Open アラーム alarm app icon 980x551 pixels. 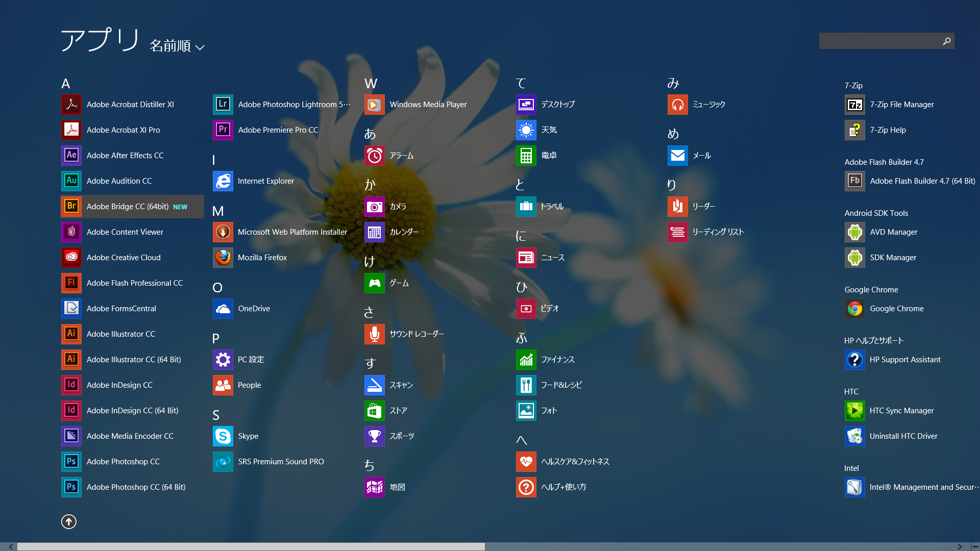(374, 156)
